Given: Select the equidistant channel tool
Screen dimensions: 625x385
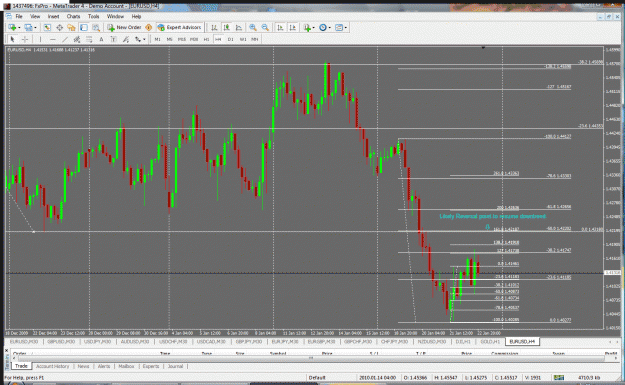Looking at the screenshot, I should 77,39.
